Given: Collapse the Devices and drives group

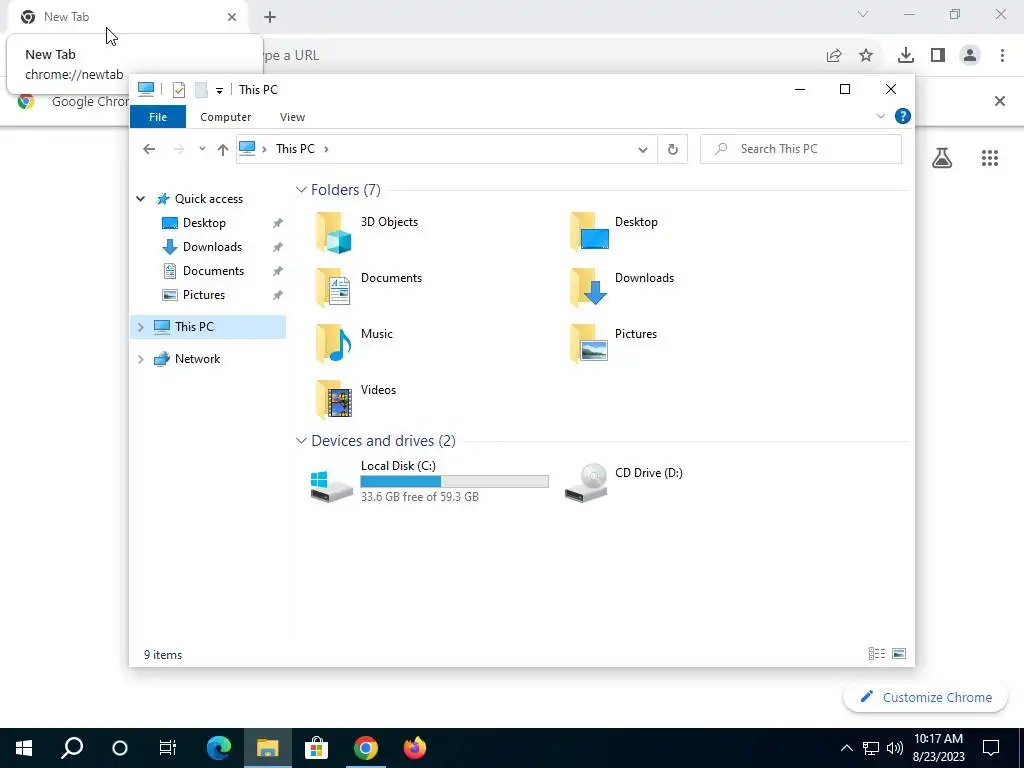Looking at the screenshot, I should pos(301,441).
